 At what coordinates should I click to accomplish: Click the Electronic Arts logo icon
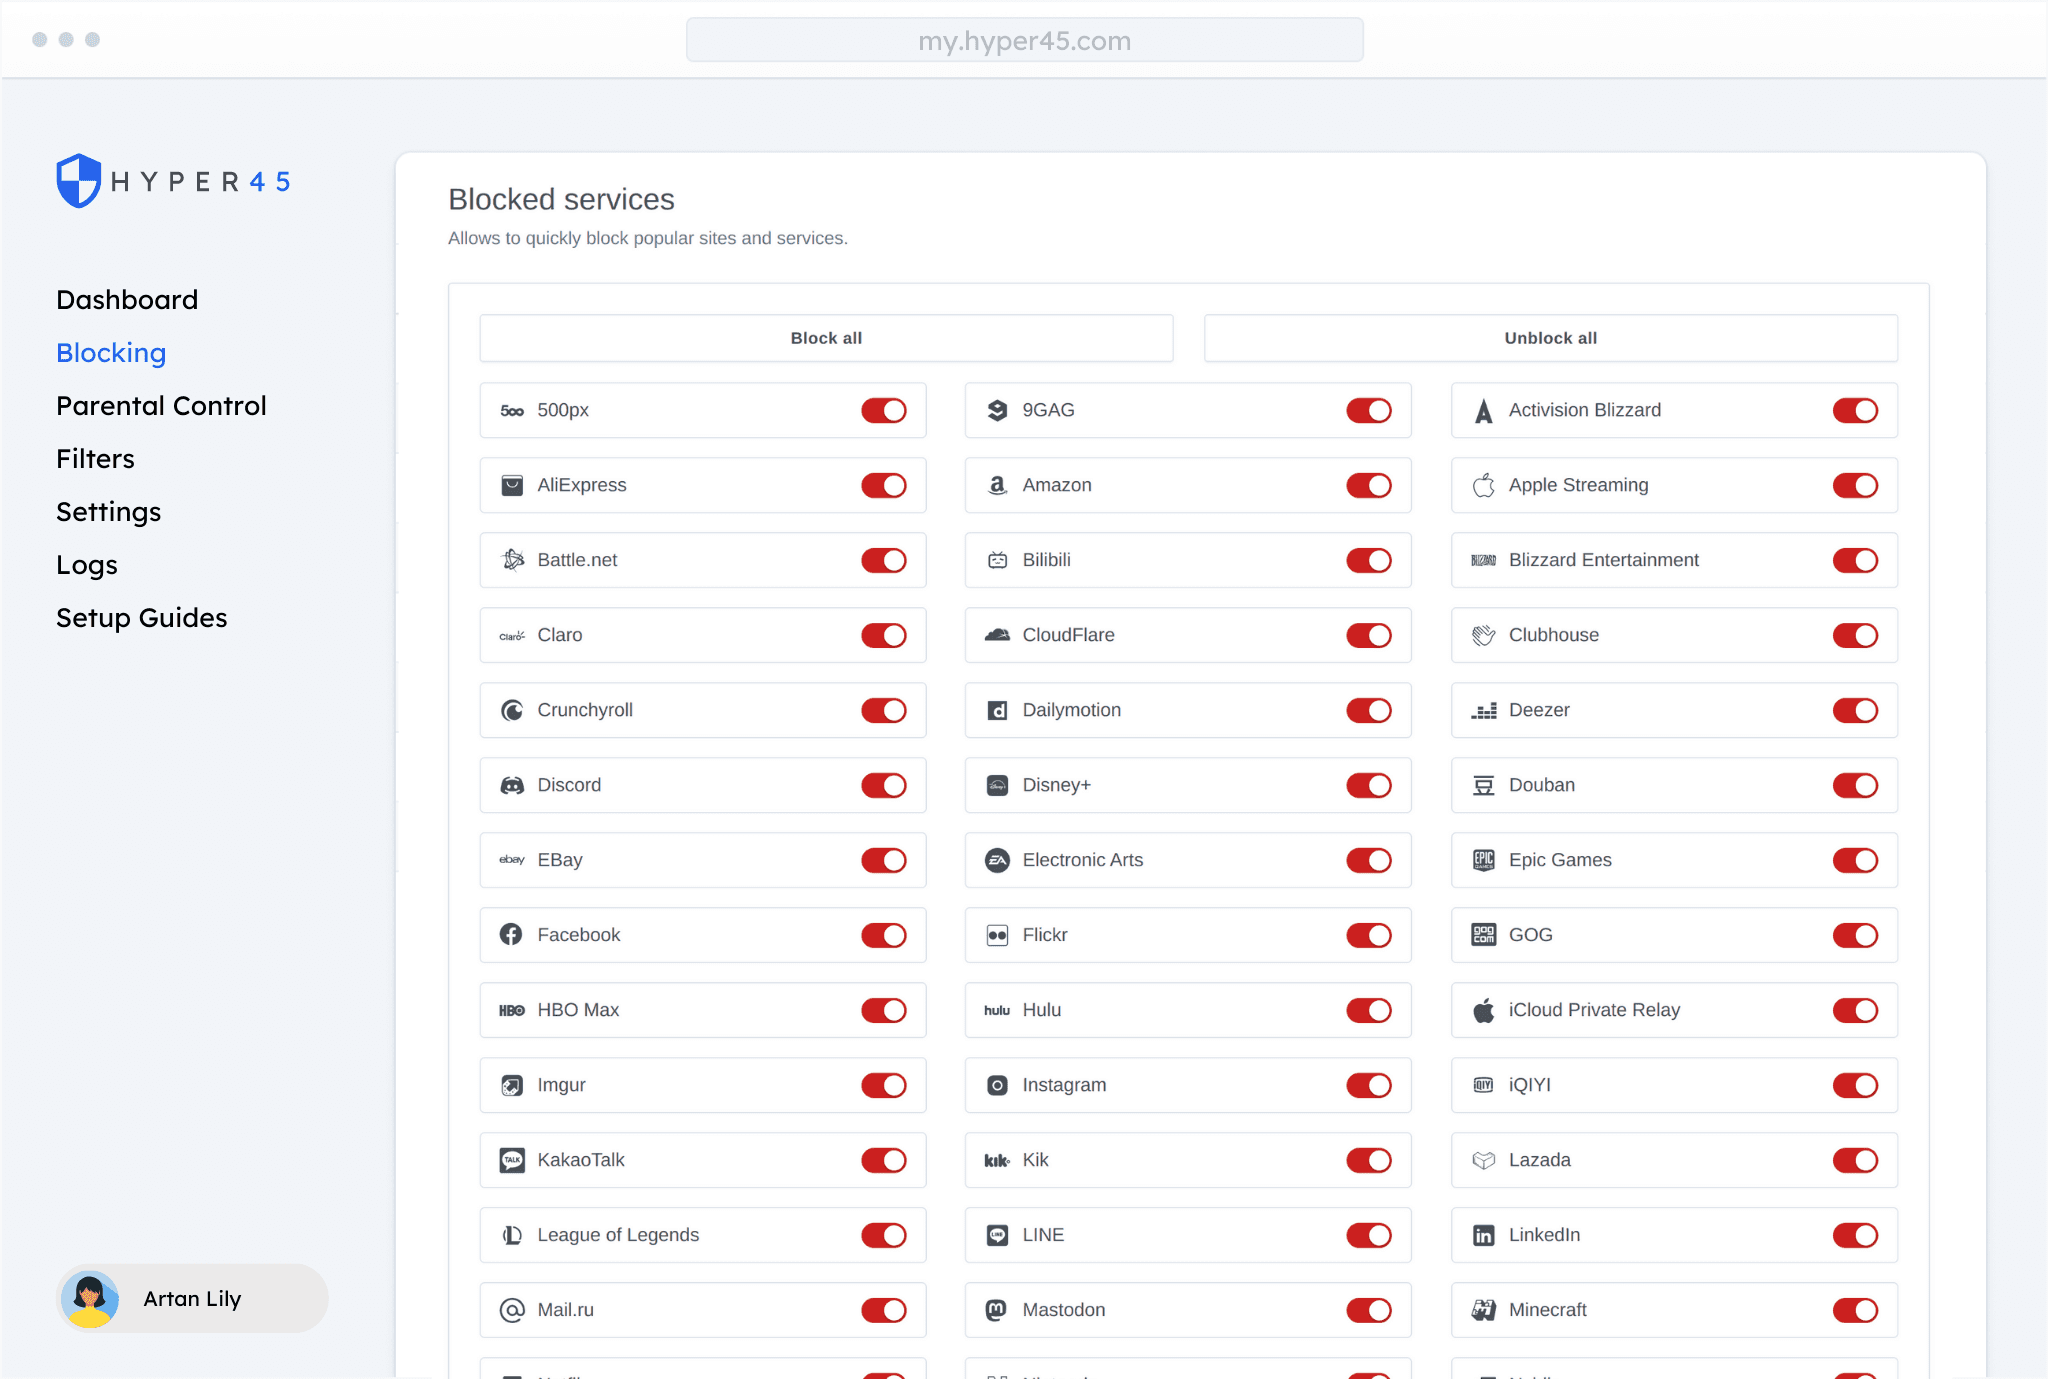[x=997, y=860]
